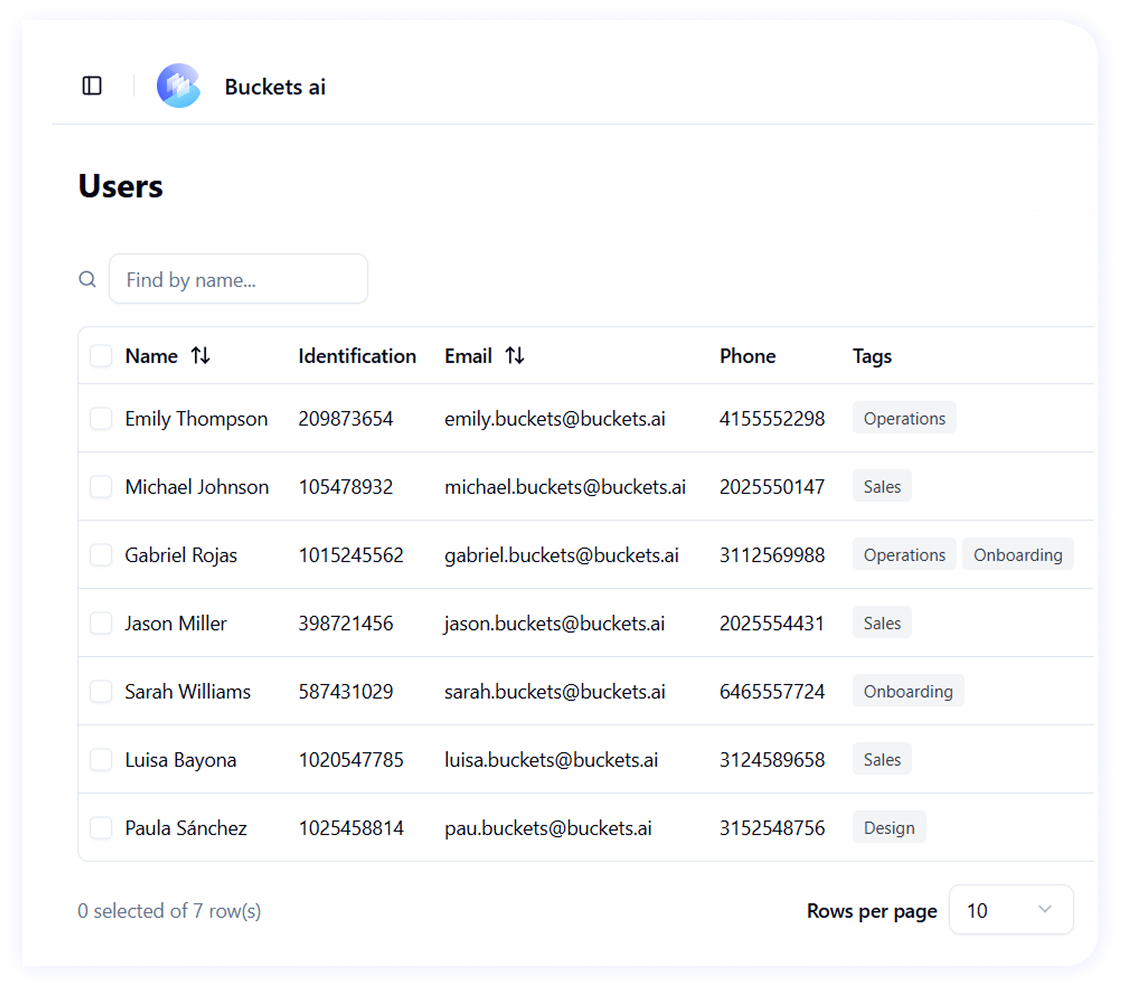Click Jason Miller's phone number 2025554431
This screenshot has width=1122, height=990.
point(772,623)
